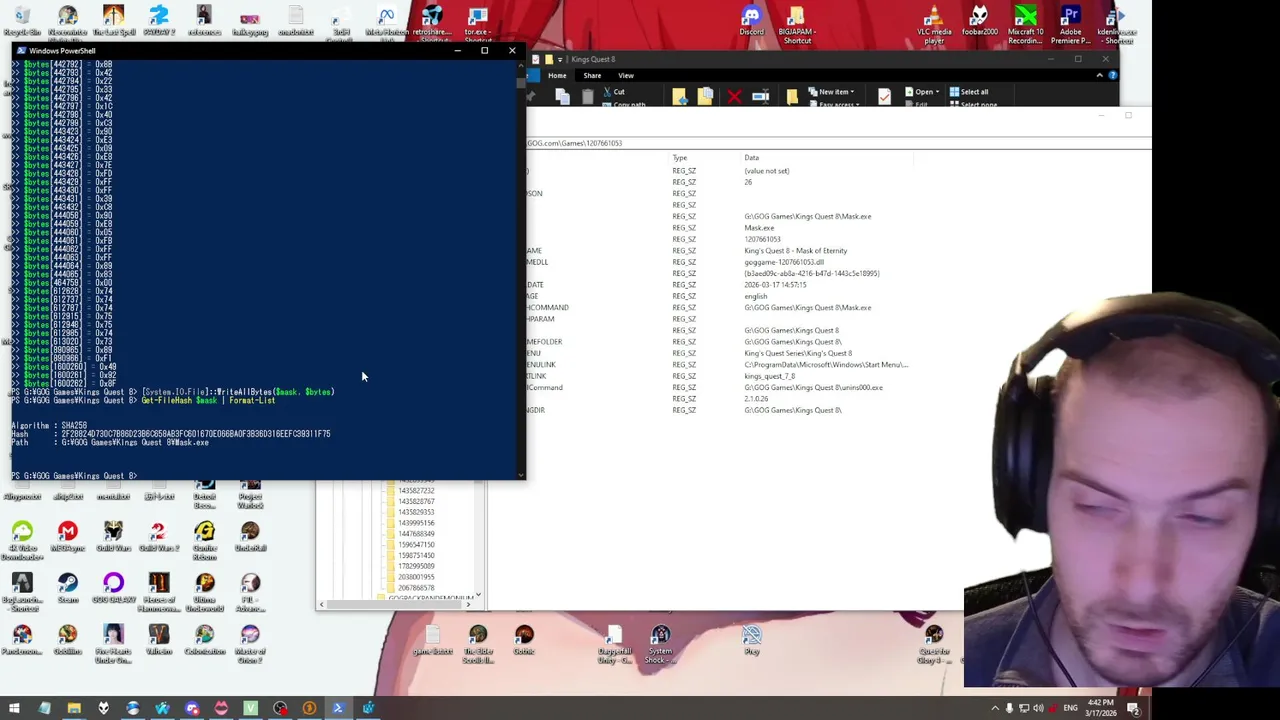Select the 2.1.0.26 version value
This screenshot has height=720, width=1280.
tap(757, 399)
